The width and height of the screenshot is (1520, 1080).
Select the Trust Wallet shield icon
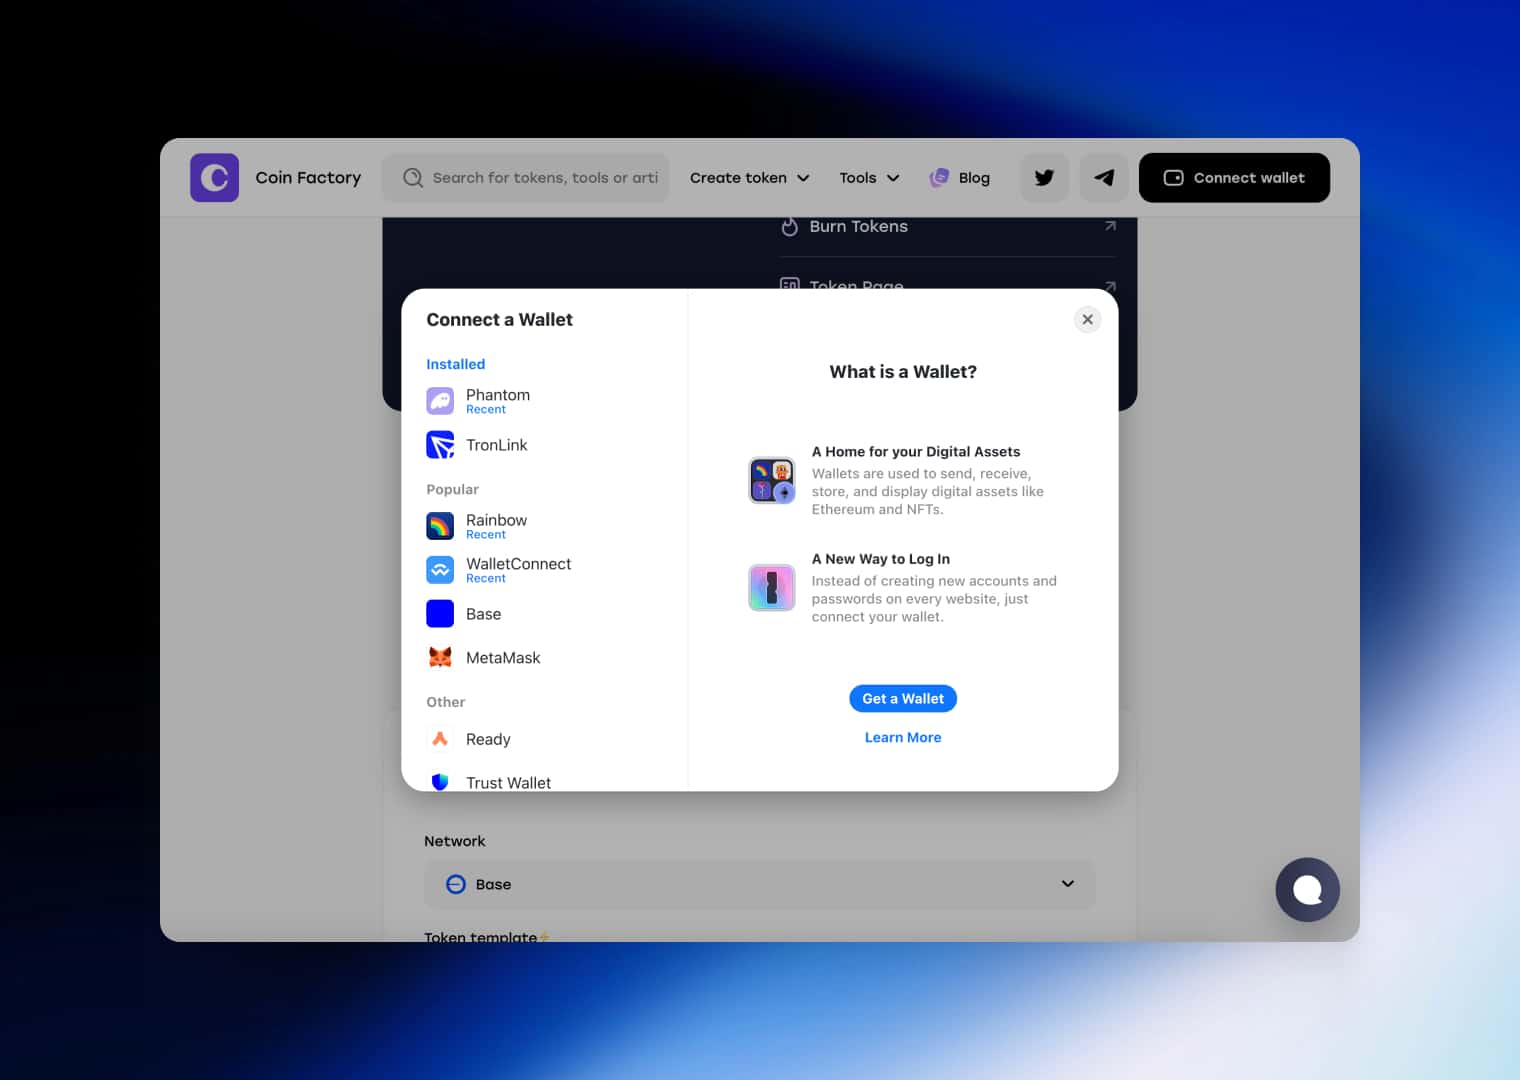[x=440, y=781]
